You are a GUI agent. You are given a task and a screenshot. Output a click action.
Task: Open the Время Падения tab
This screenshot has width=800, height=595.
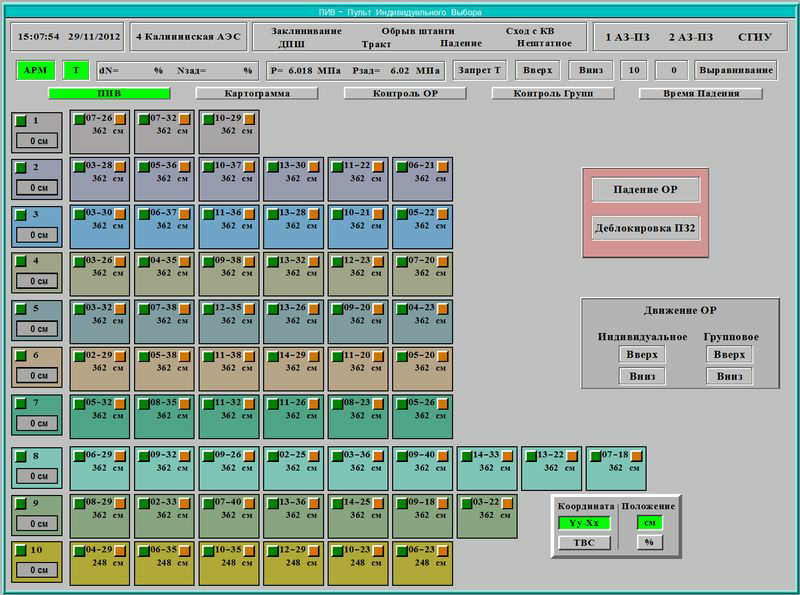click(701, 93)
